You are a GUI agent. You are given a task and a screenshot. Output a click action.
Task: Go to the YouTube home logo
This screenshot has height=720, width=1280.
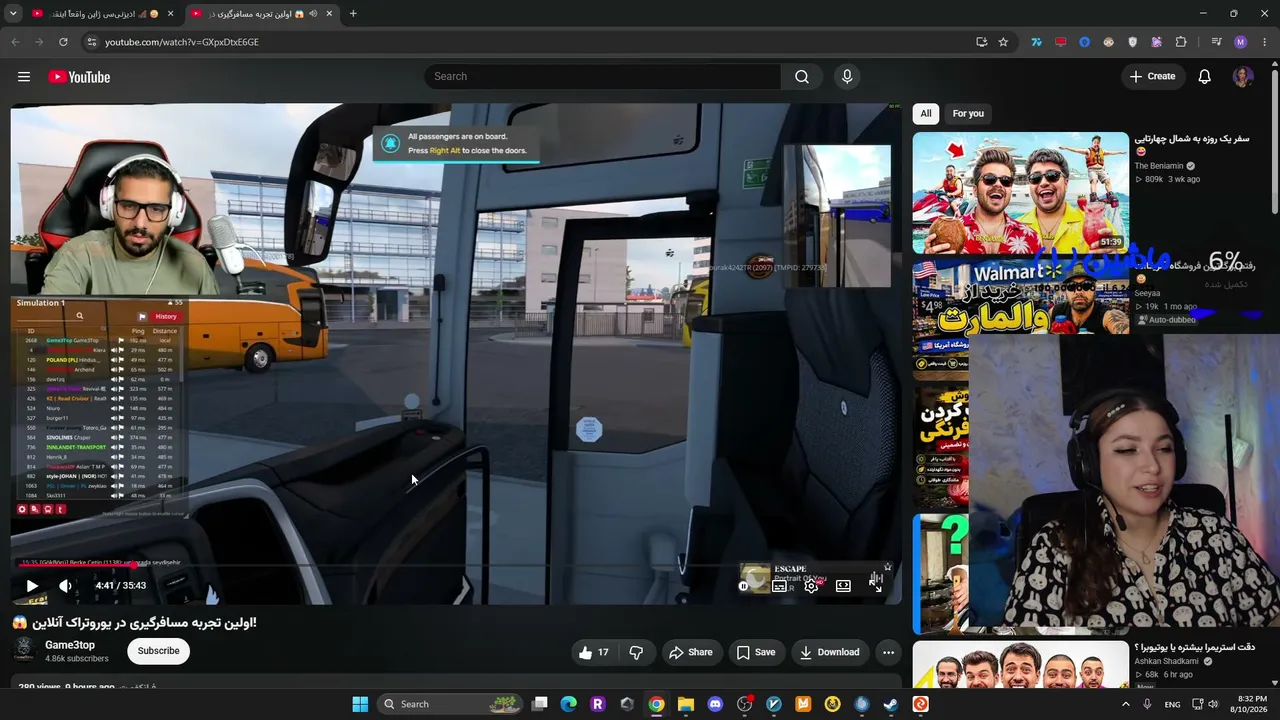coord(79,77)
